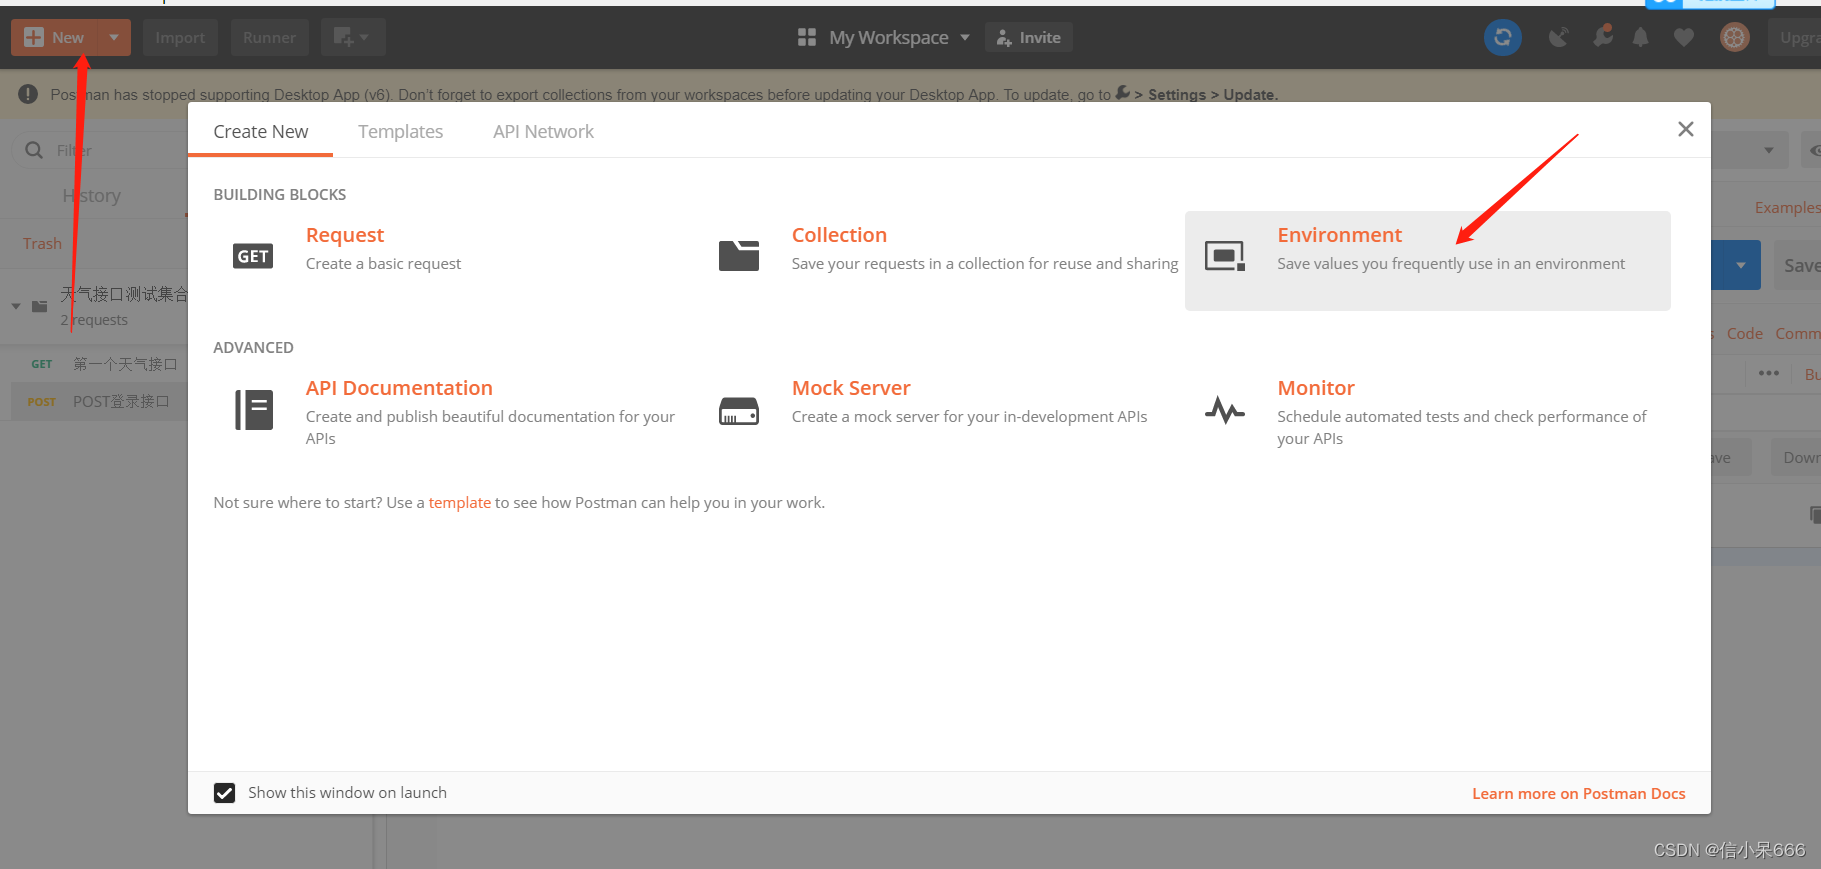Click the template link in help text
1821x869 pixels.
460,503
